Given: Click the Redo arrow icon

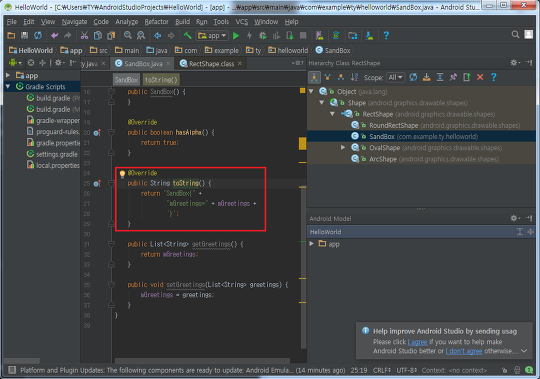Looking at the screenshot, I should pos(68,35).
